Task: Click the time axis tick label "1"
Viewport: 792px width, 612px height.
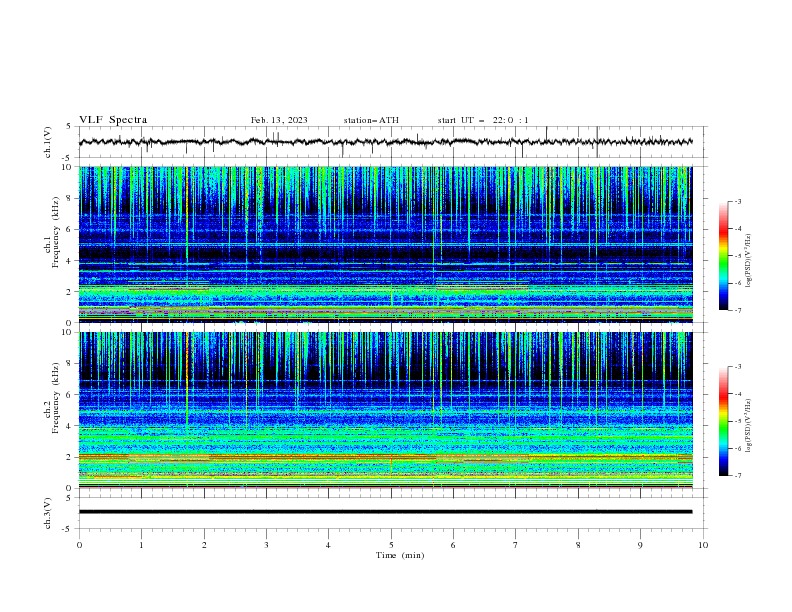Action: coord(142,545)
